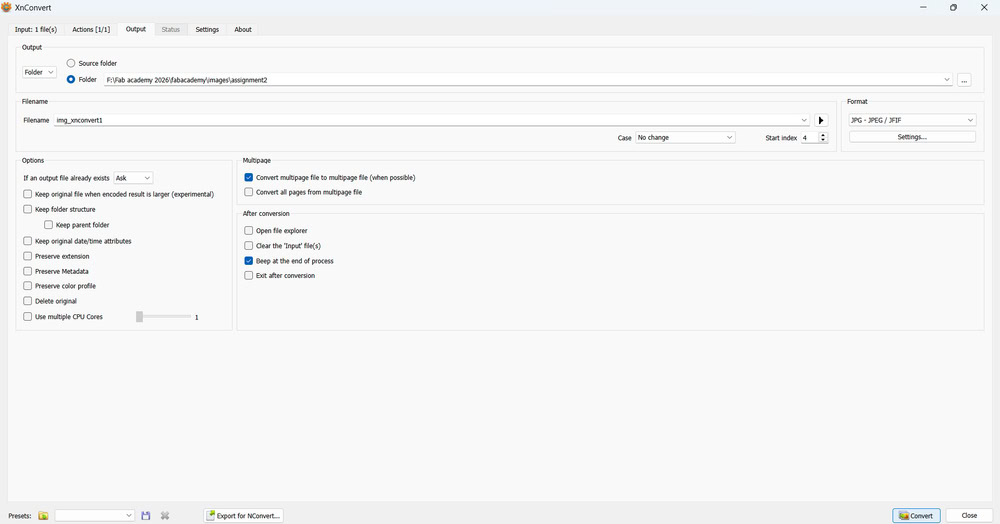Select the Output tab
Viewport: 1000px width, 524px height.
pyautogui.click(x=136, y=29)
